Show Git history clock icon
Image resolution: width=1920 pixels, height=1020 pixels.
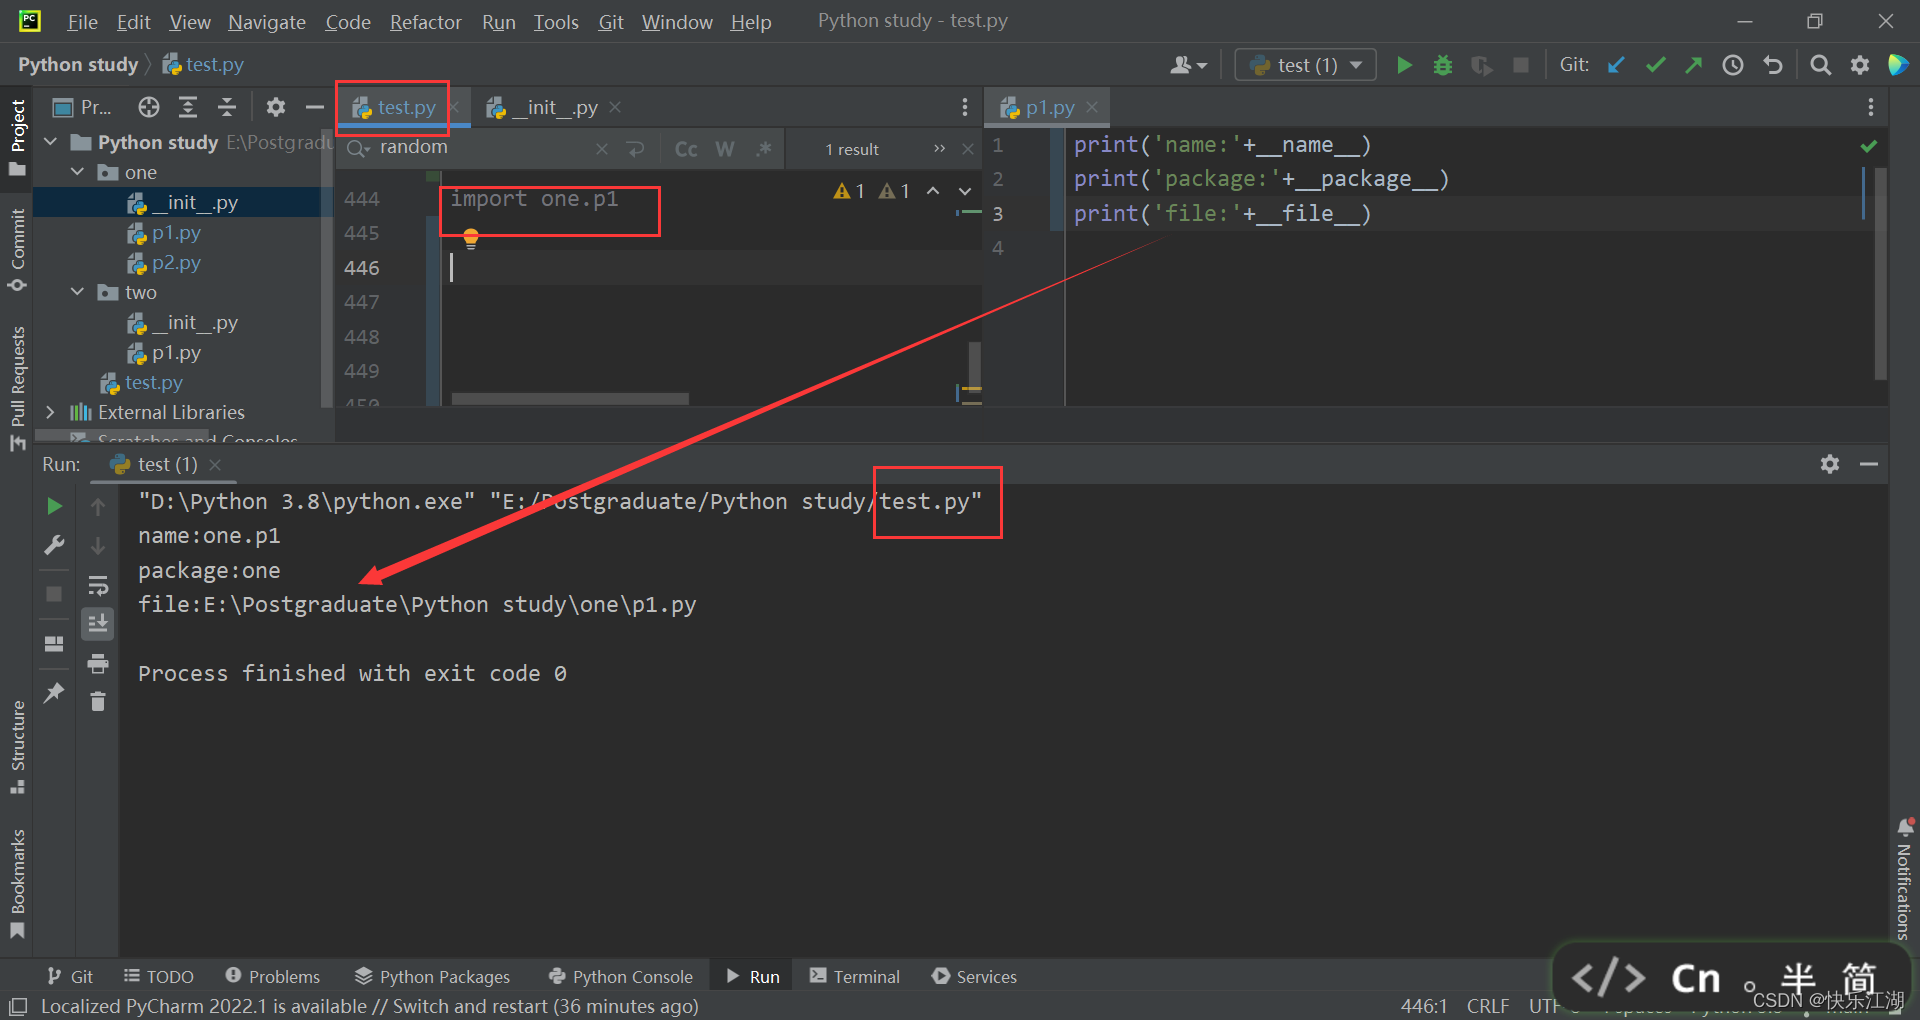(1733, 65)
